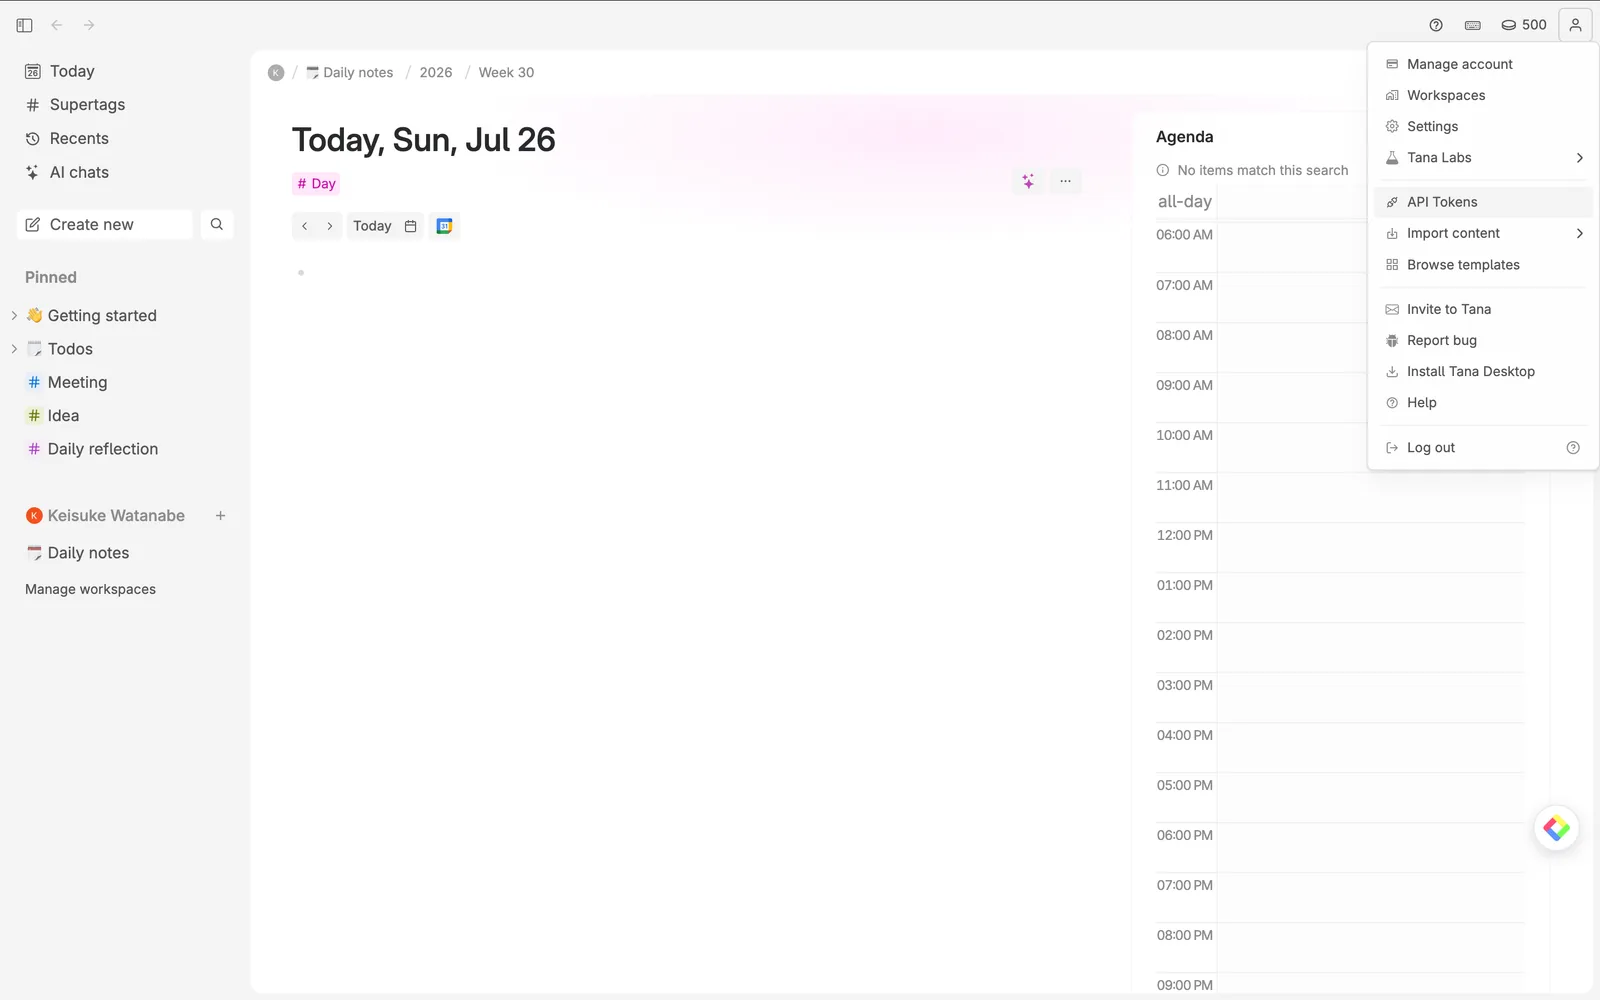This screenshot has height=1000, width=1600.
Task: Add item with plus next to Keisuke Watanabe
Action: pyautogui.click(x=221, y=516)
